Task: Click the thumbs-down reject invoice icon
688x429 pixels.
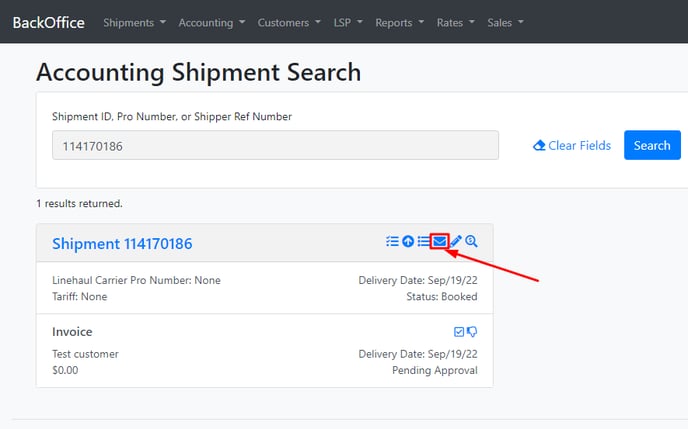Action: coord(472,332)
